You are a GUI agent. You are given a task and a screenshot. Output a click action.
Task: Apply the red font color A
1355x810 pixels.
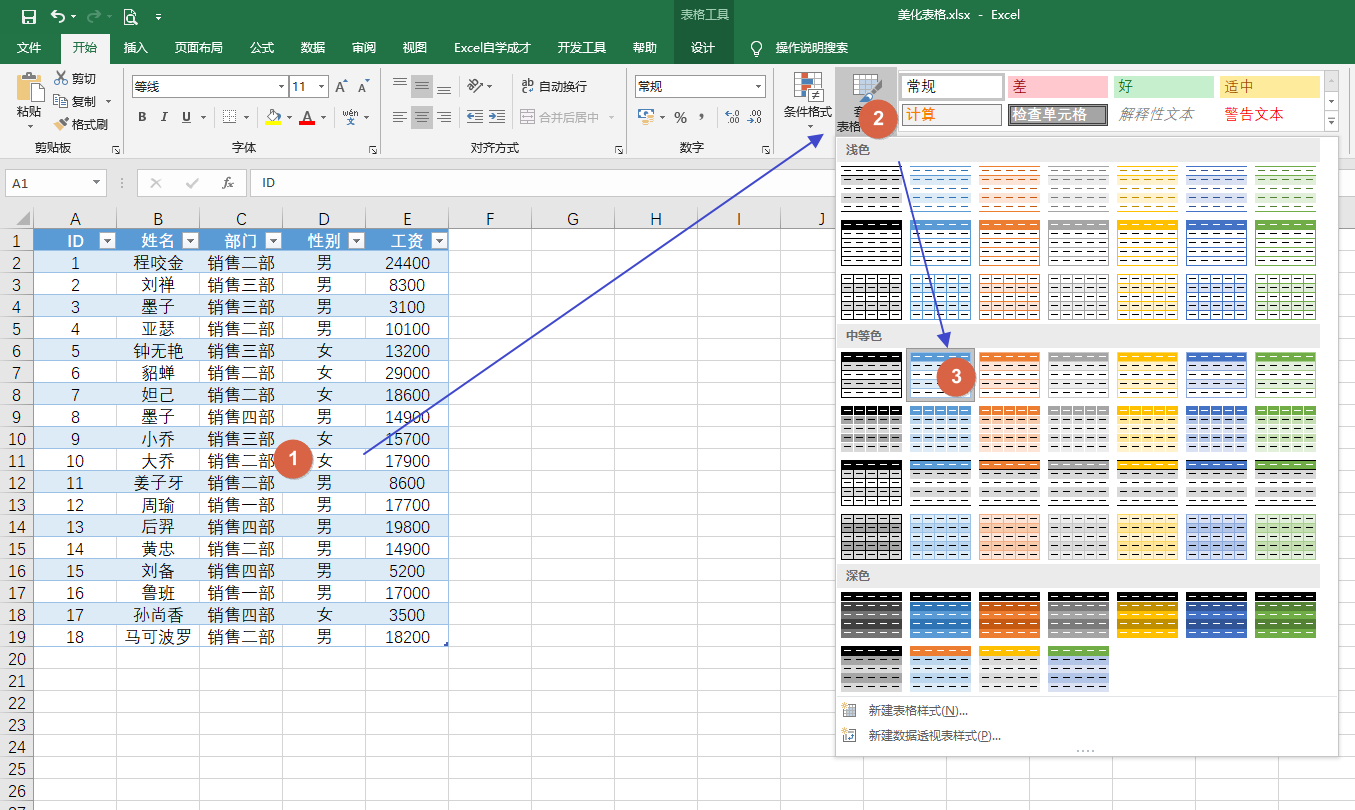(x=308, y=117)
